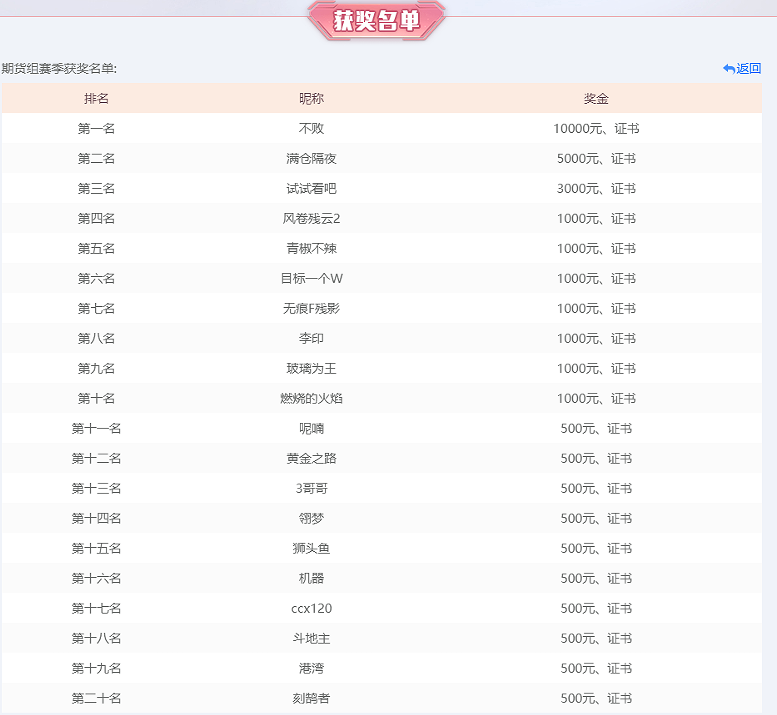Click the 奖金 column header
This screenshot has width=777, height=715.
pyautogui.click(x=596, y=99)
